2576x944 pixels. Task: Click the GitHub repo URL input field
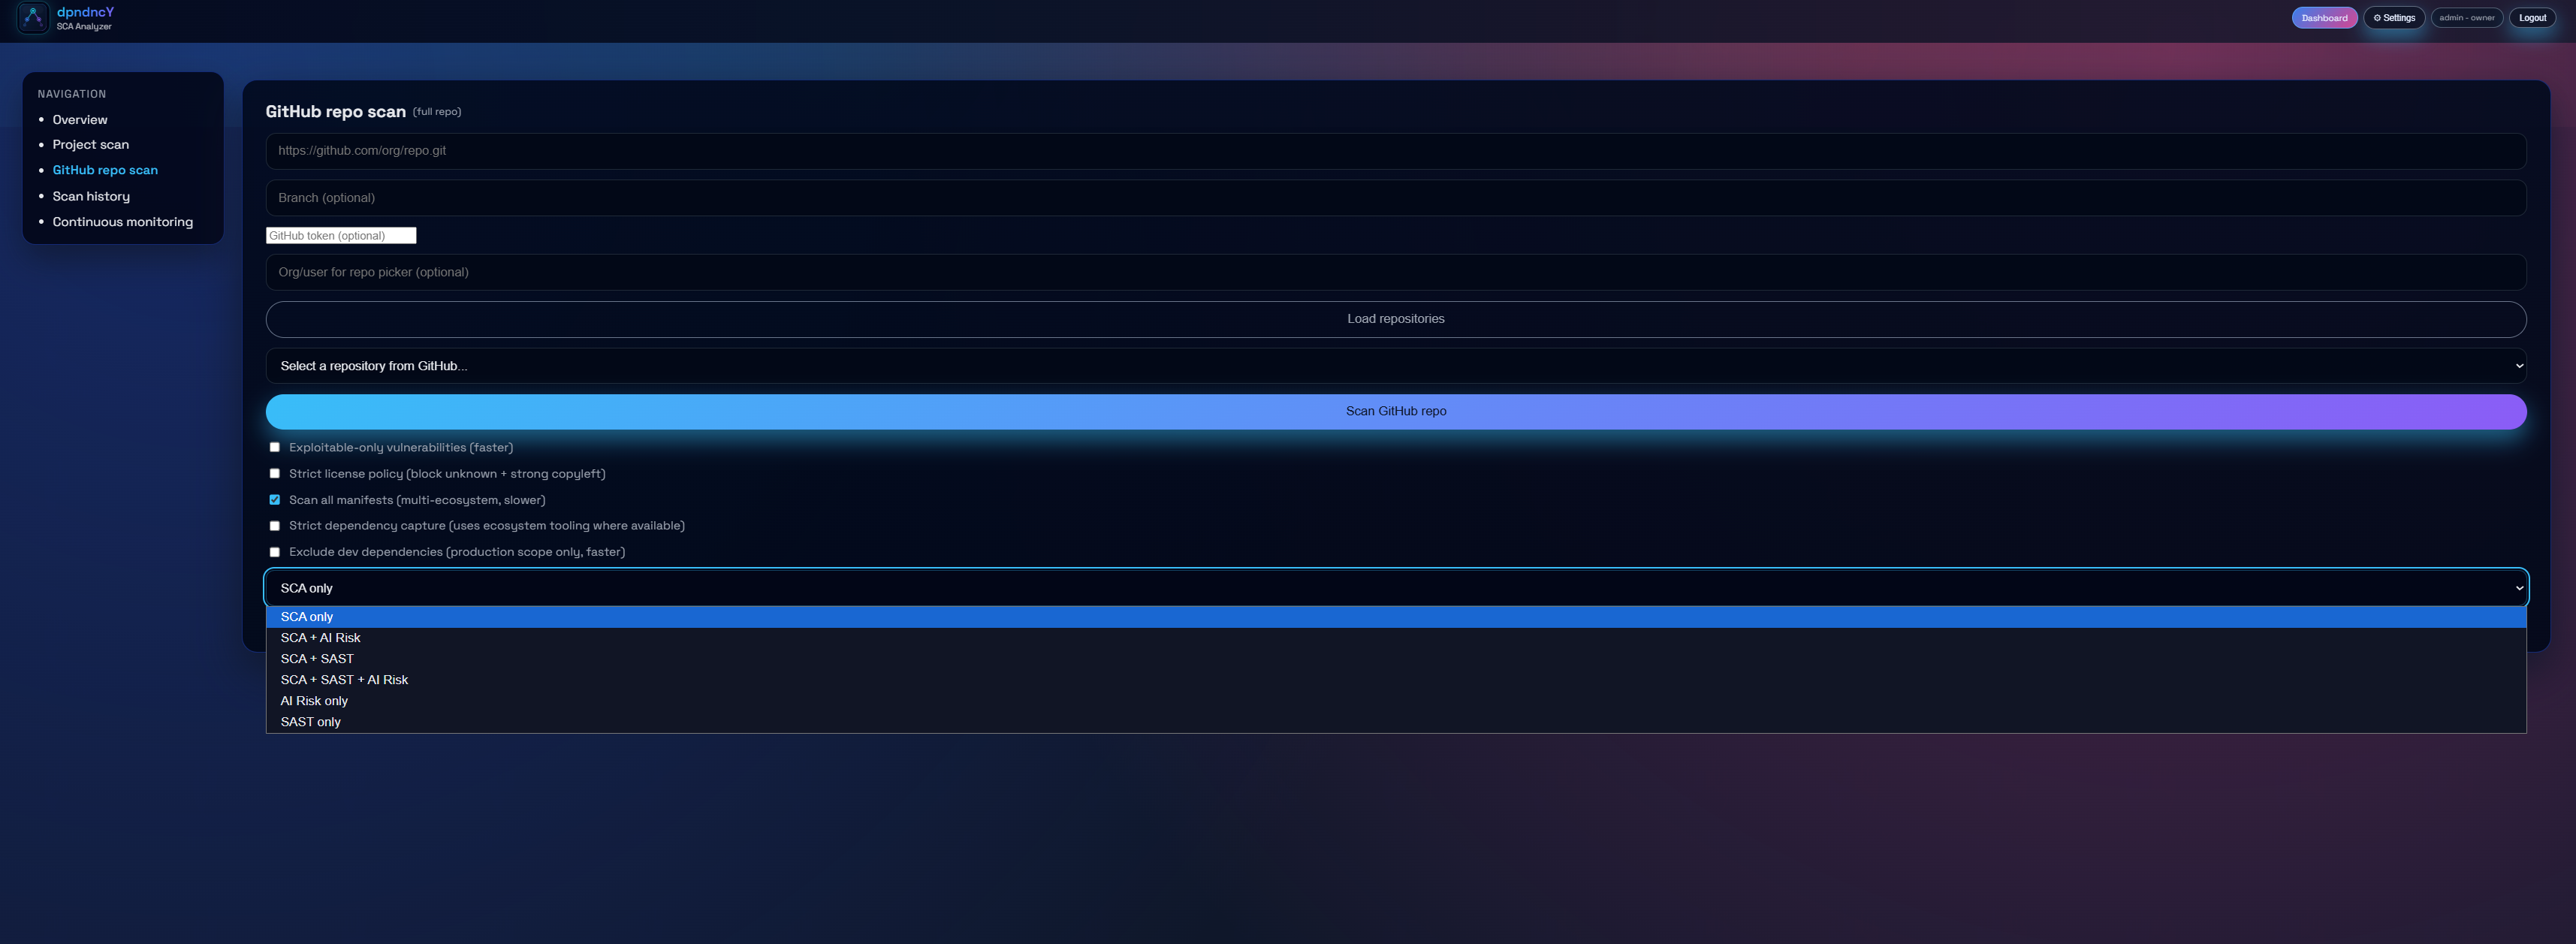coord(1396,150)
